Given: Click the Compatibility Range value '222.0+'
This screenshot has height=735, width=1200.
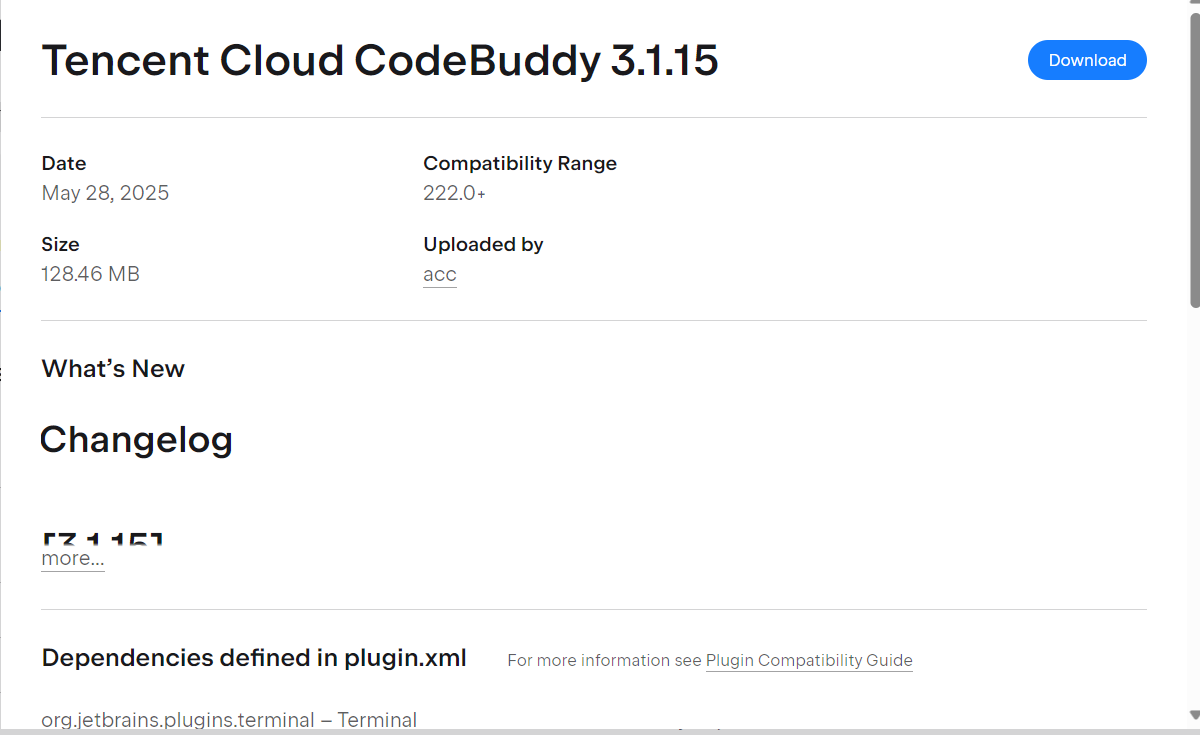Looking at the screenshot, I should 454,192.
